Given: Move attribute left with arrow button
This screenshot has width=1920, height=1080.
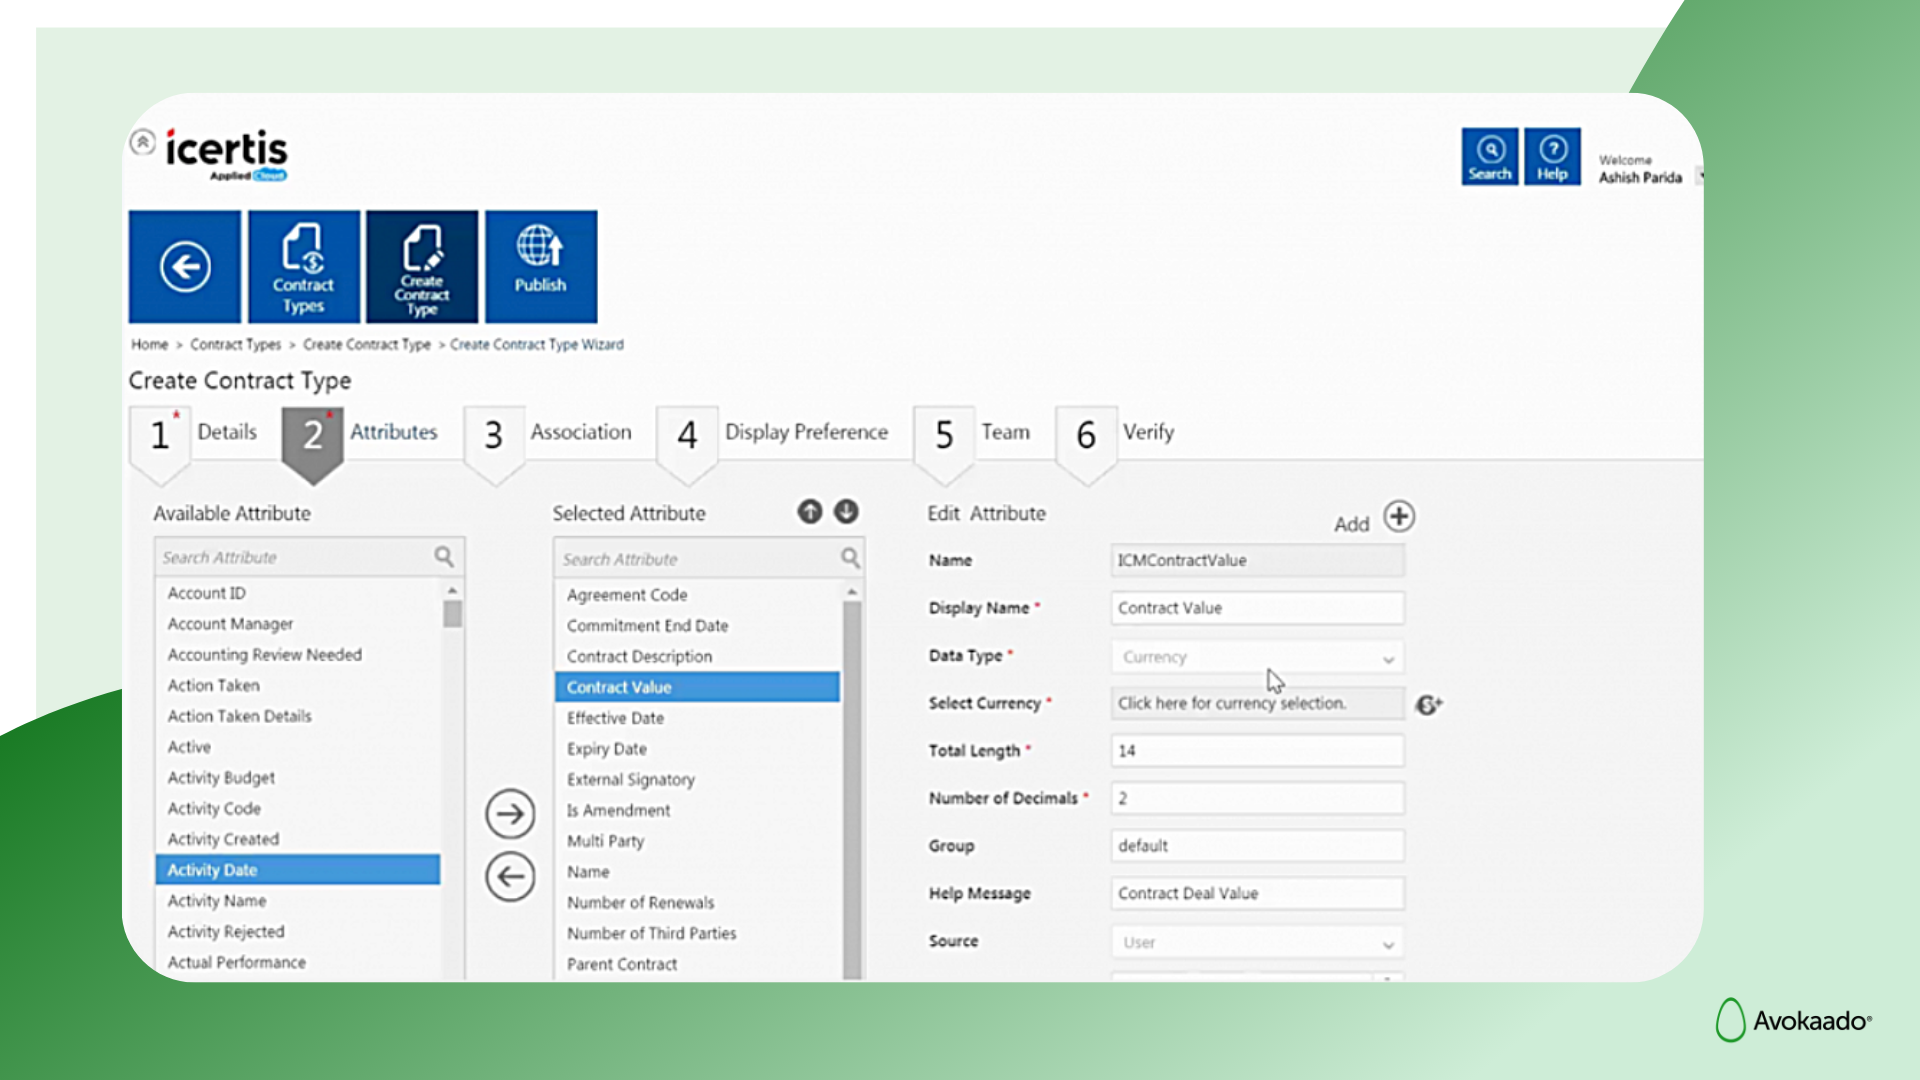Looking at the screenshot, I should click(x=510, y=877).
